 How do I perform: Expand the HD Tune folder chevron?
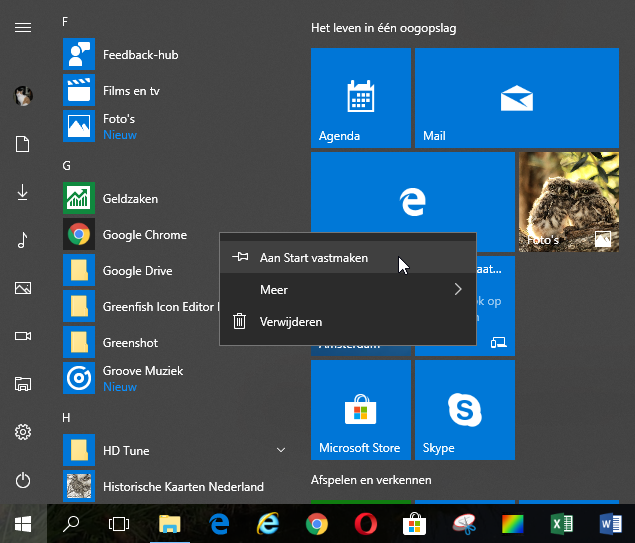(x=281, y=450)
